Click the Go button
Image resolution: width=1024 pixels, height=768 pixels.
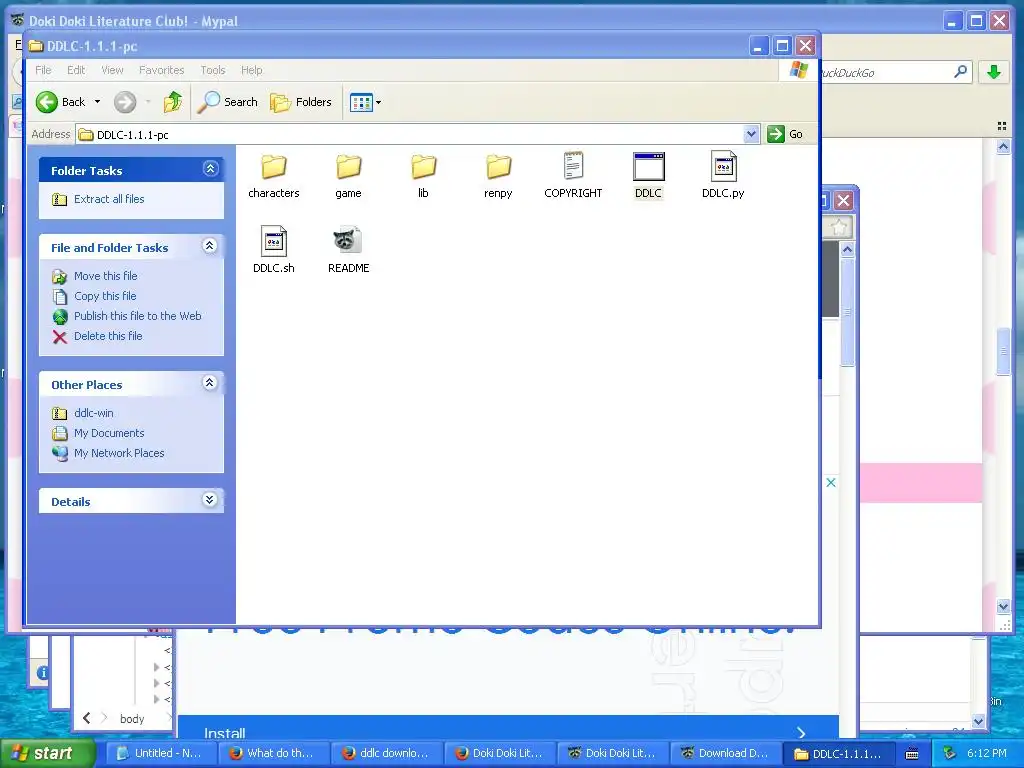tap(785, 134)
